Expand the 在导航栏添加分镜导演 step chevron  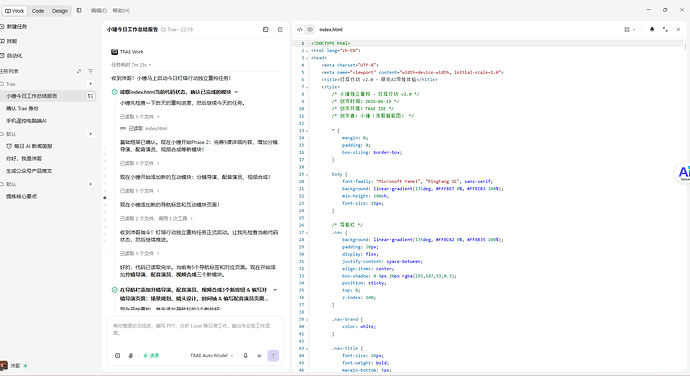click(275, 290)
